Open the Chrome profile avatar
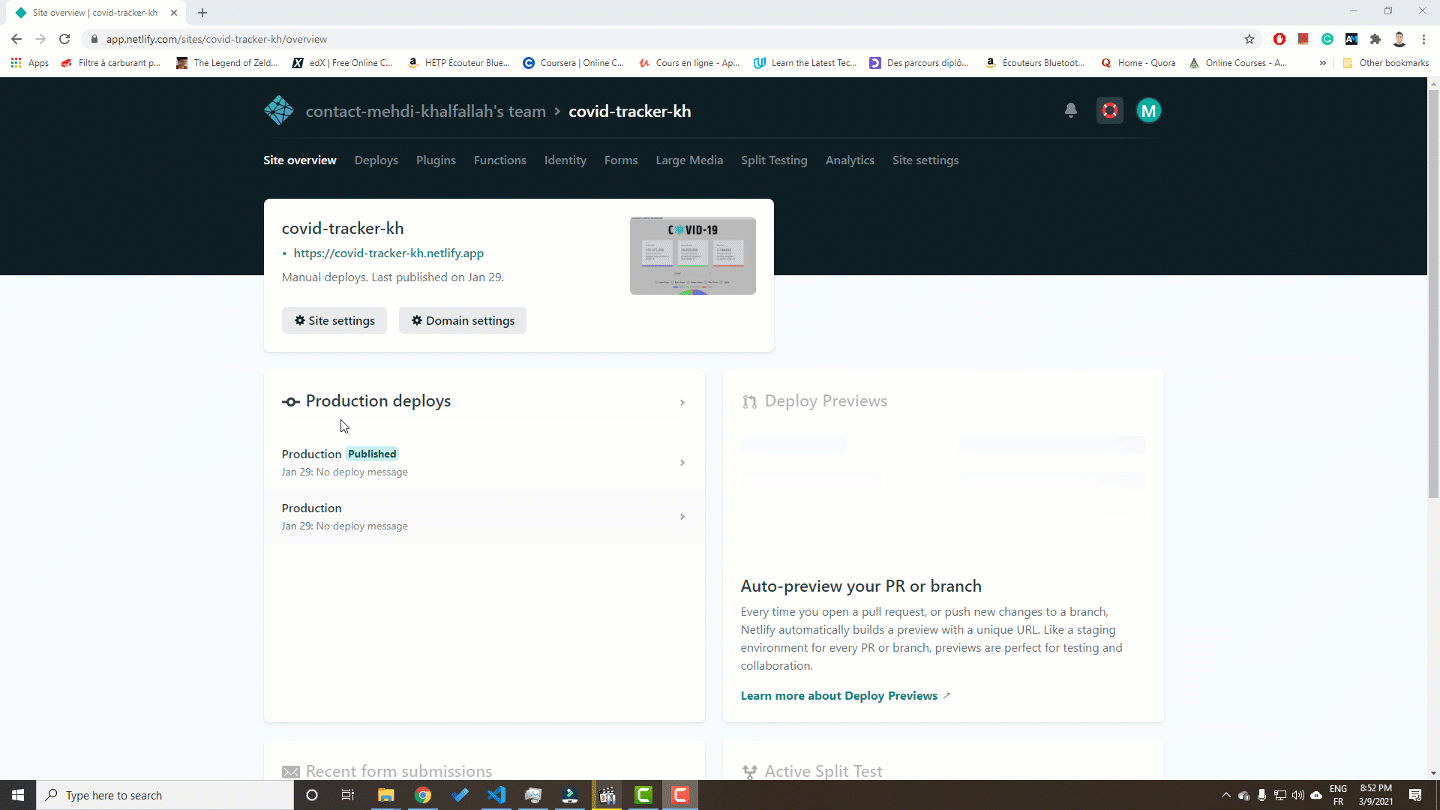 tap(1400, 39)
